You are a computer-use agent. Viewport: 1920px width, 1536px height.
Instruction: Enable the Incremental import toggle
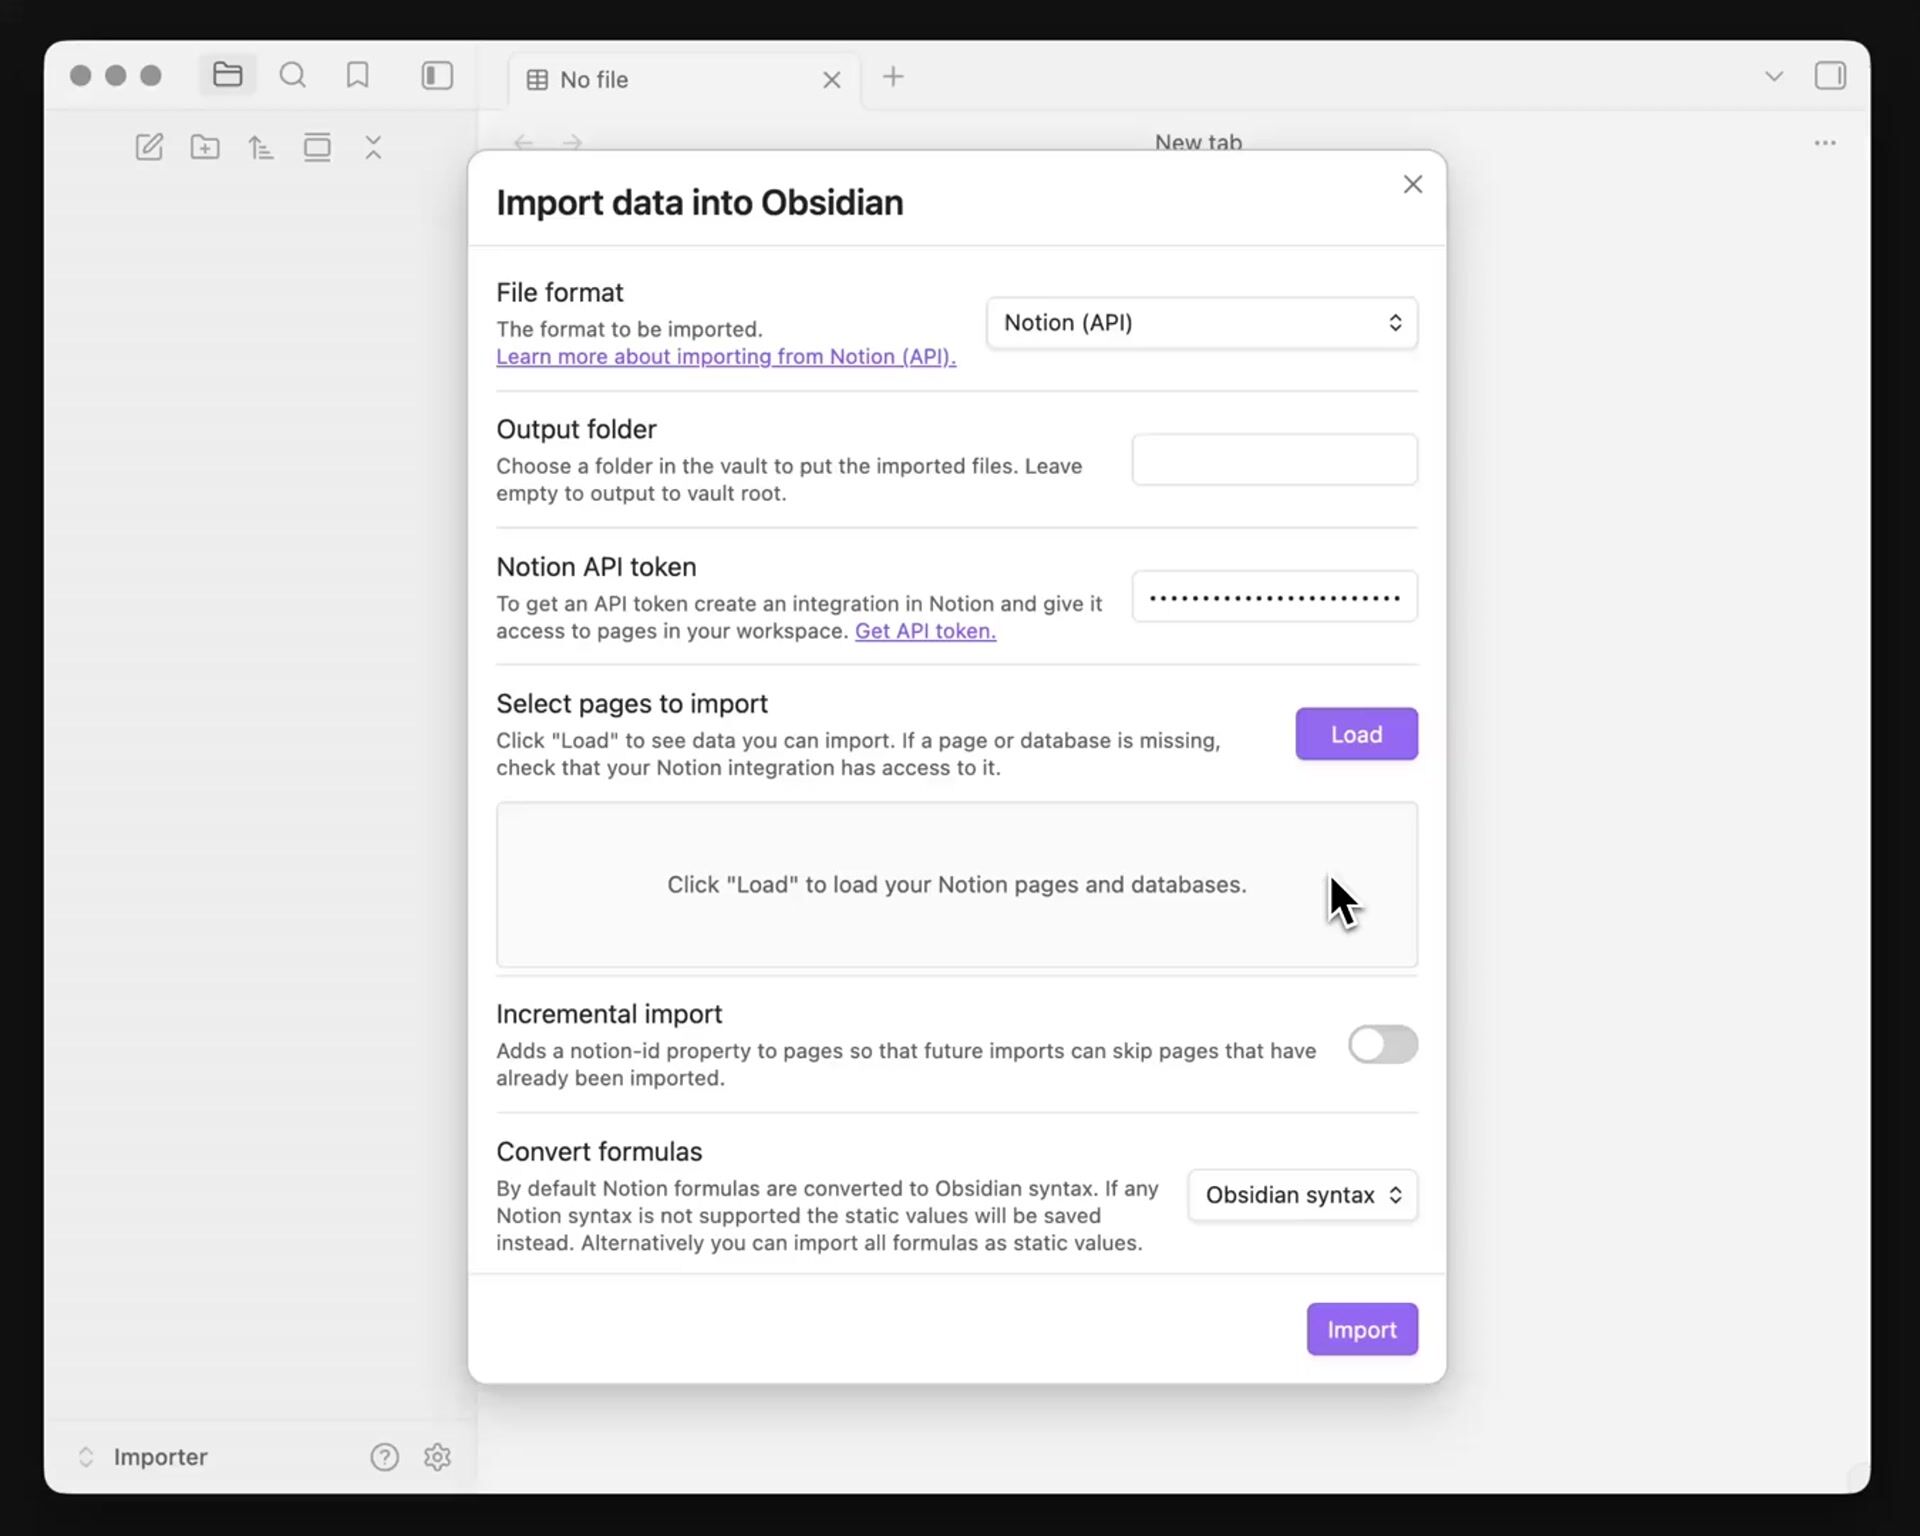point(1382,1044)
